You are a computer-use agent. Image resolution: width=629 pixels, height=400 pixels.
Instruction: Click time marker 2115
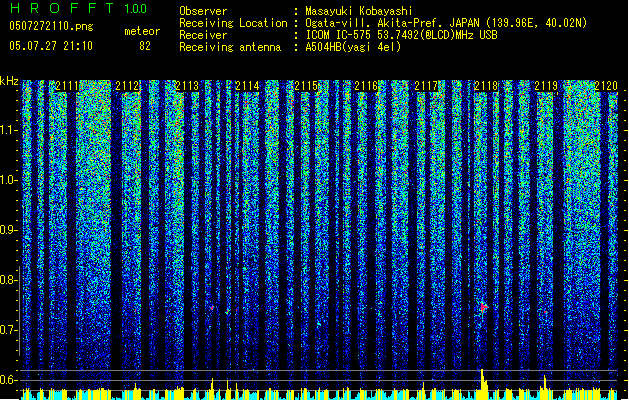[306, 86]
